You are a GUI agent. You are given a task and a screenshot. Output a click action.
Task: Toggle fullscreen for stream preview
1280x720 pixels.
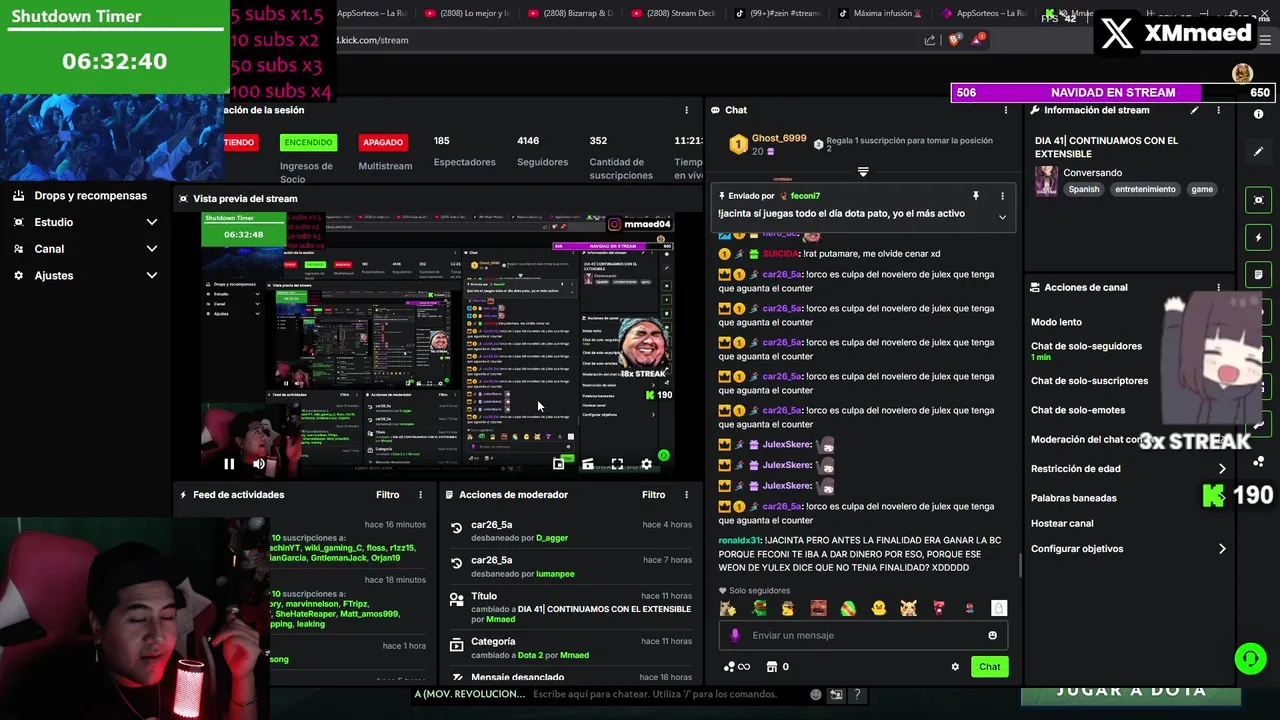click(x=617, y=464)
